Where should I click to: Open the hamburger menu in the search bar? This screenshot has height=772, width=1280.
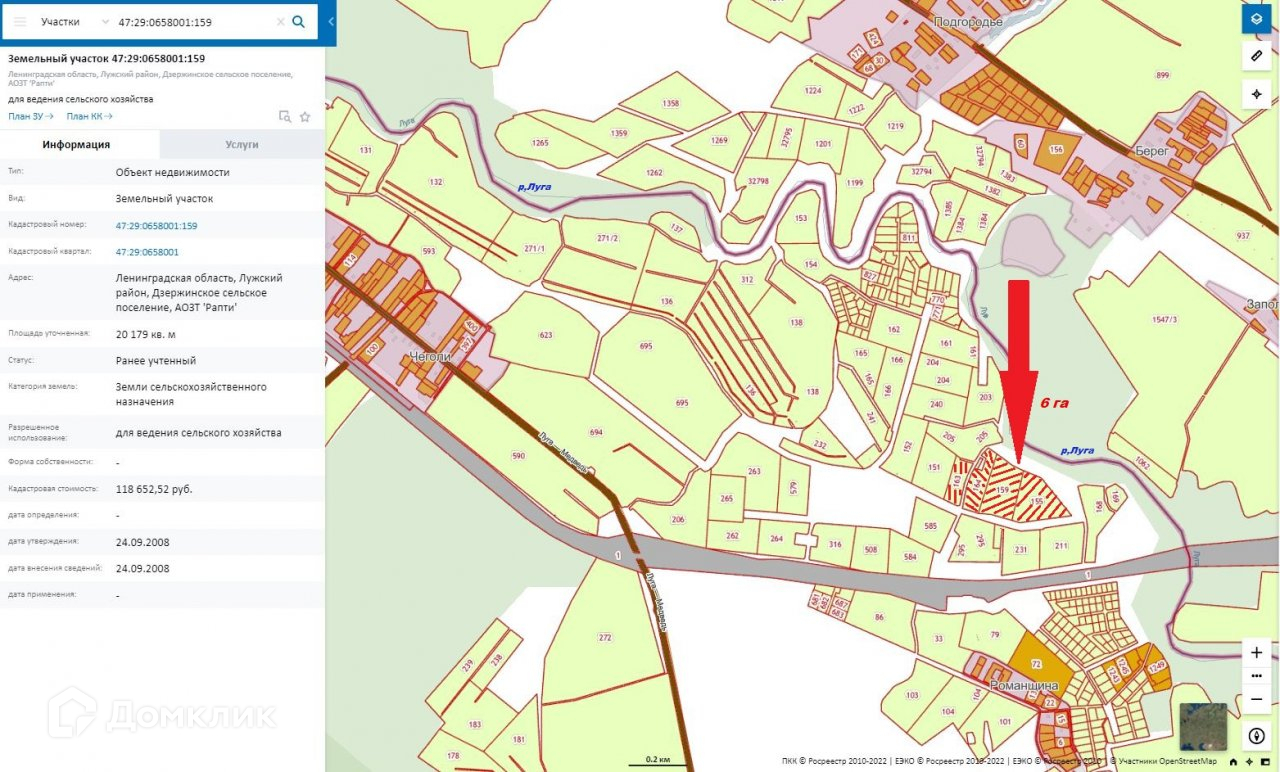pyautogui.click(x=20, y=21)
